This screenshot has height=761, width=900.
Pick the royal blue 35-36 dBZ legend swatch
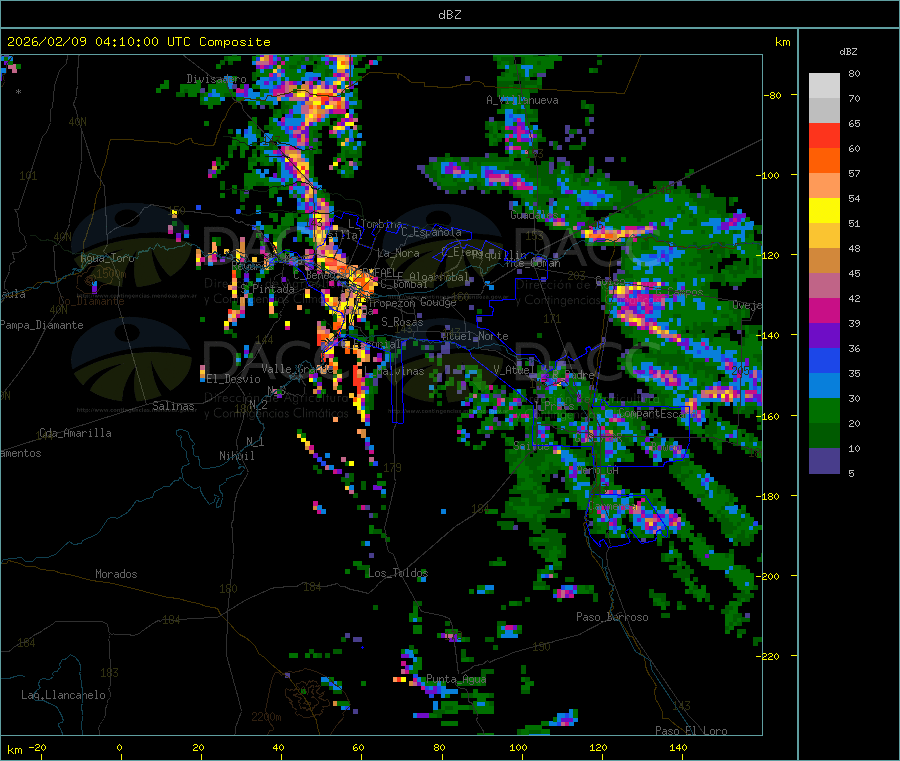click(x=824, y=360)
